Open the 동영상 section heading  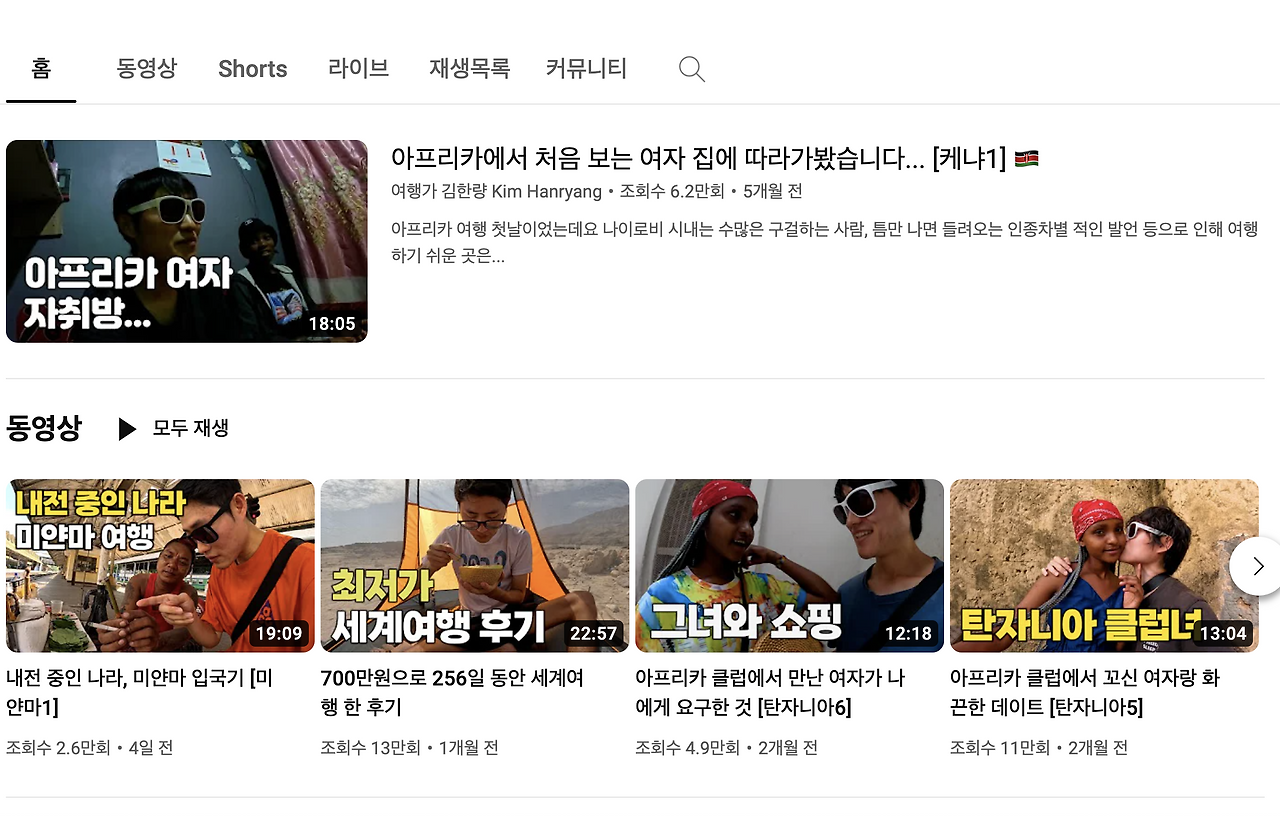44,427
